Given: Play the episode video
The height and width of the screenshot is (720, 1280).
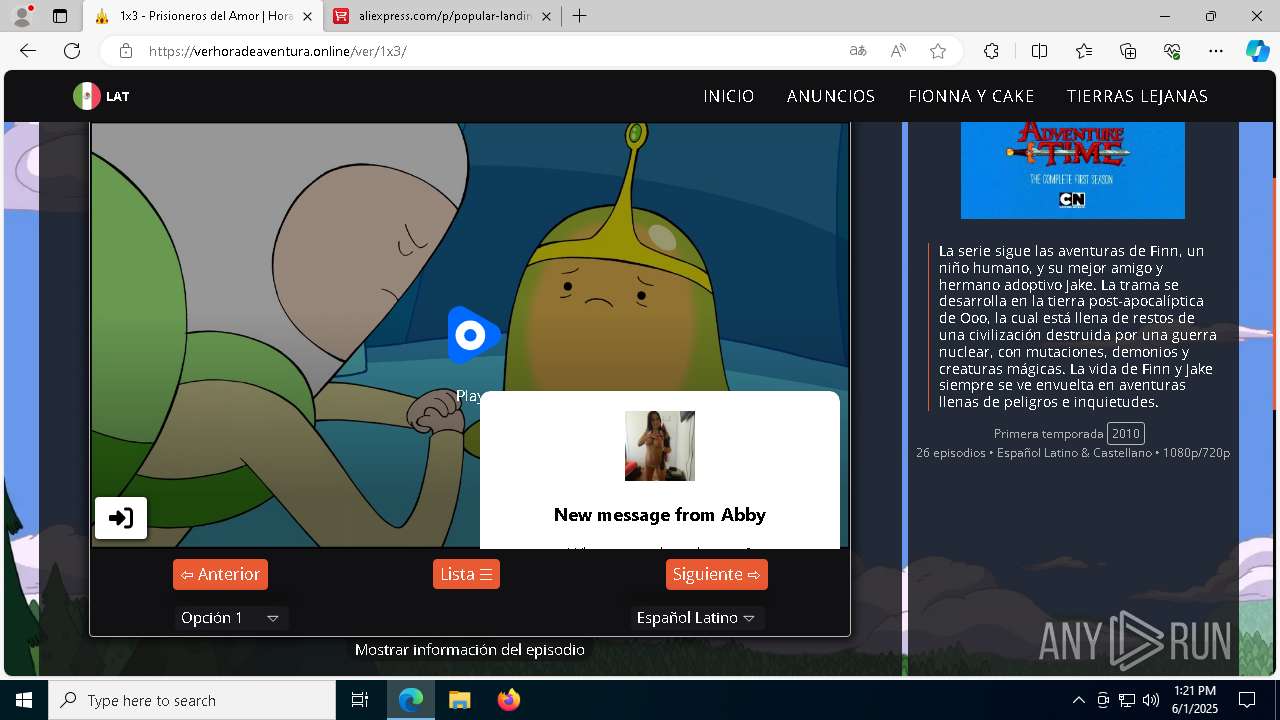Looking at the screenshot, I should click(472, 336).
